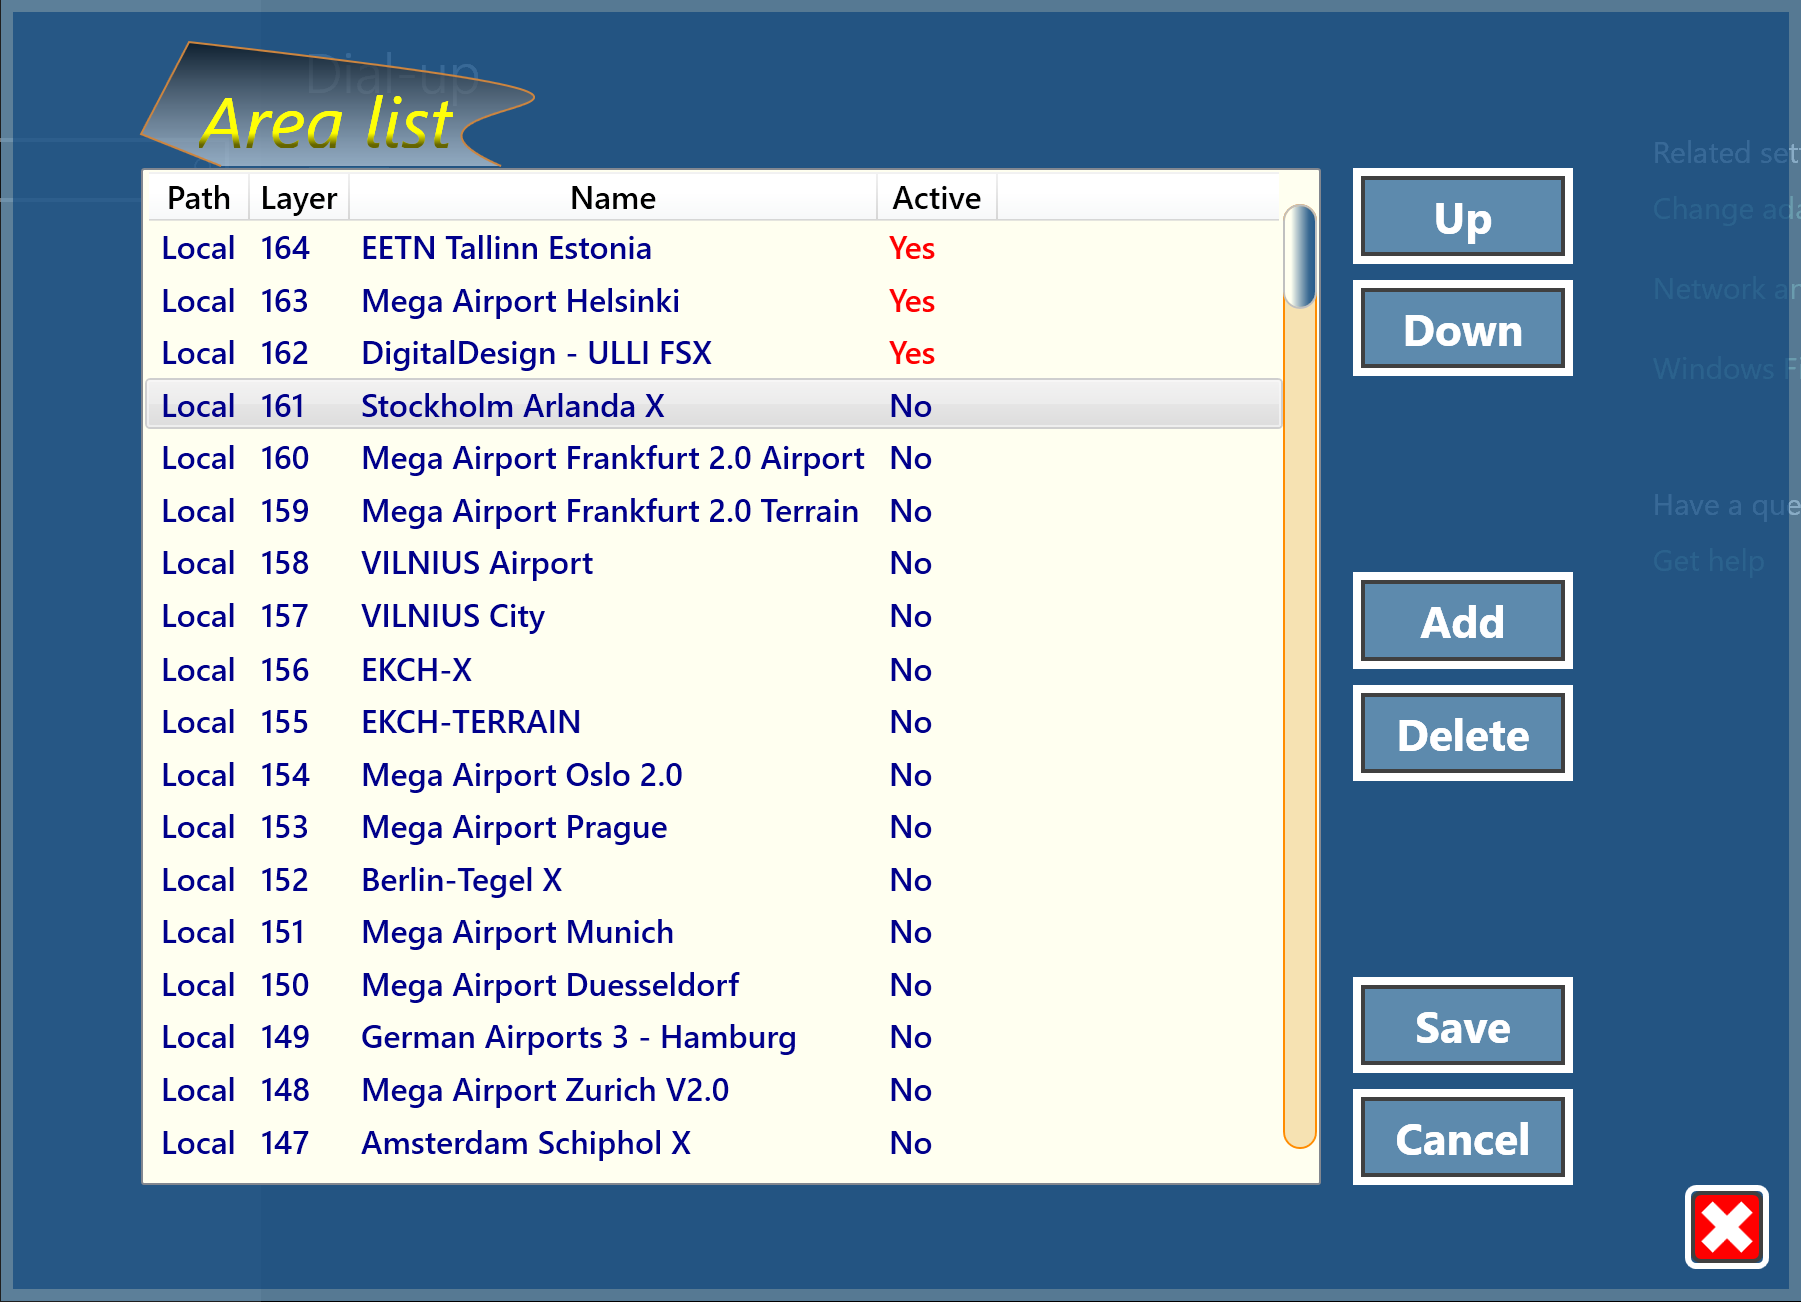Move selected area up with Up button

(1462, 217)
